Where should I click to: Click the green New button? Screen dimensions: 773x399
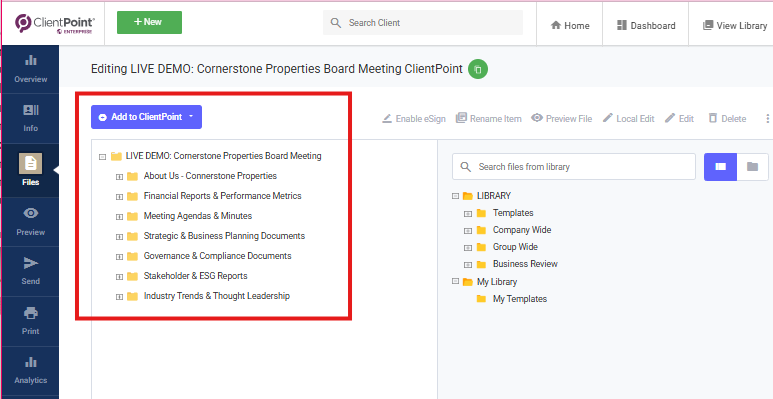point(149,22)
